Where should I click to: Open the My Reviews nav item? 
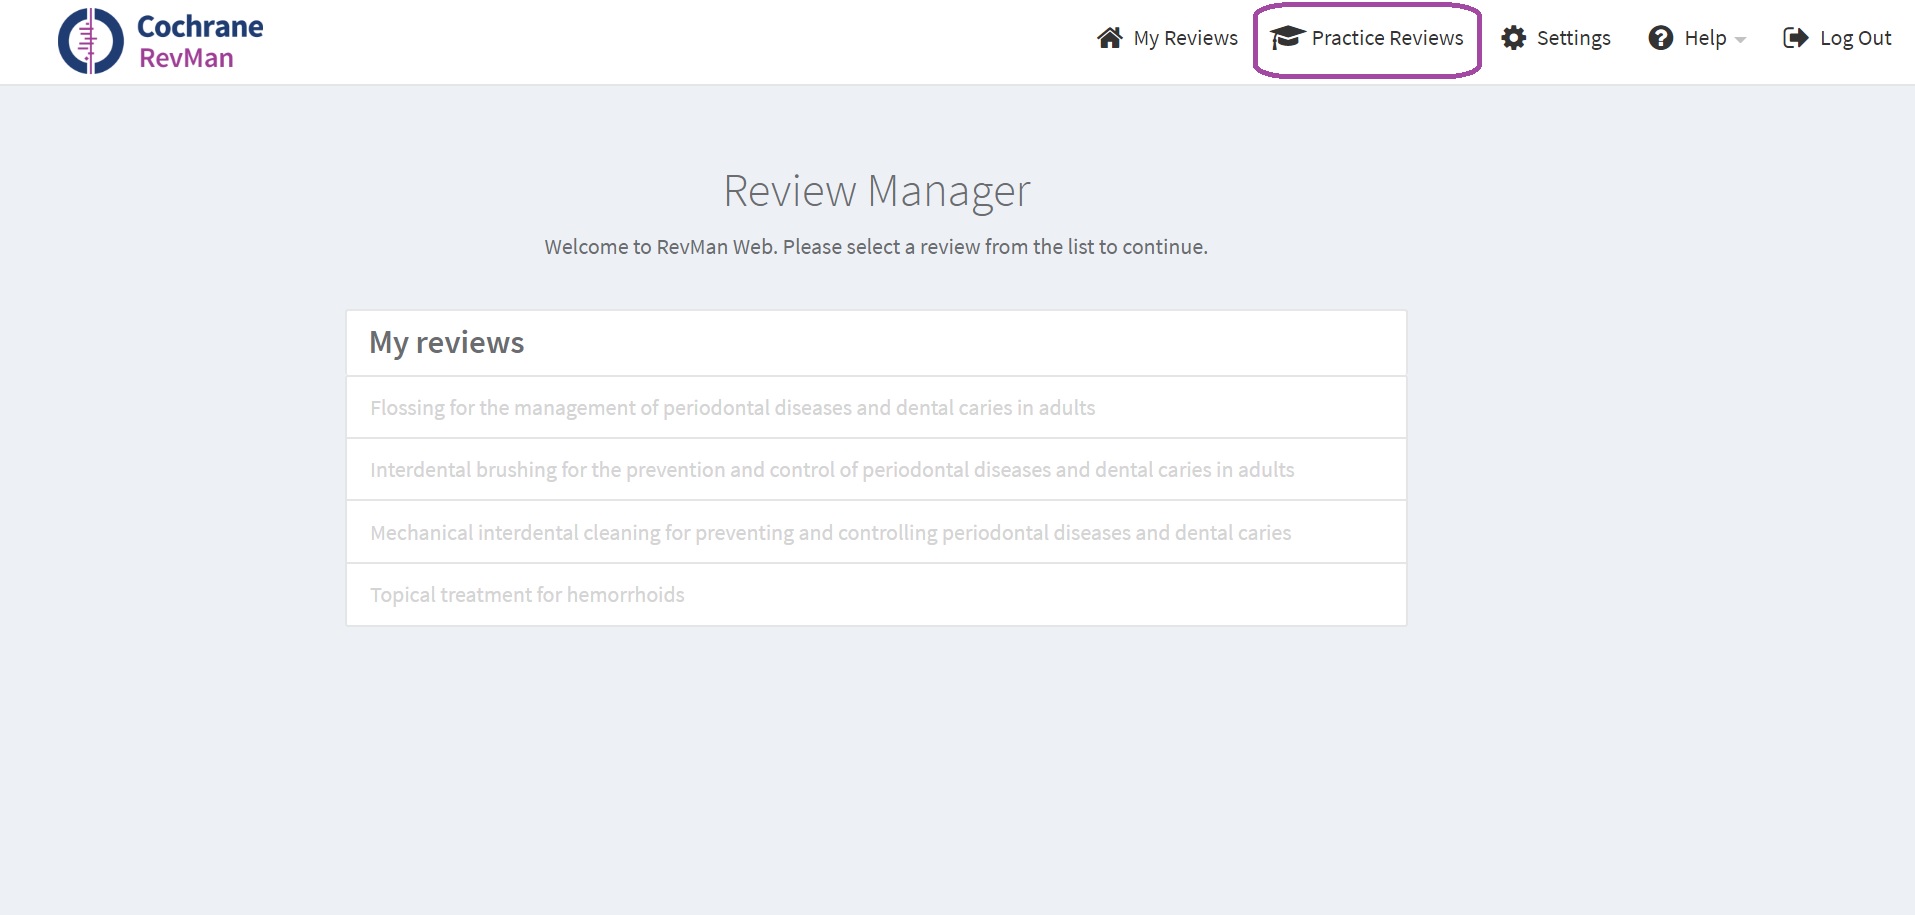[1185, 38]
